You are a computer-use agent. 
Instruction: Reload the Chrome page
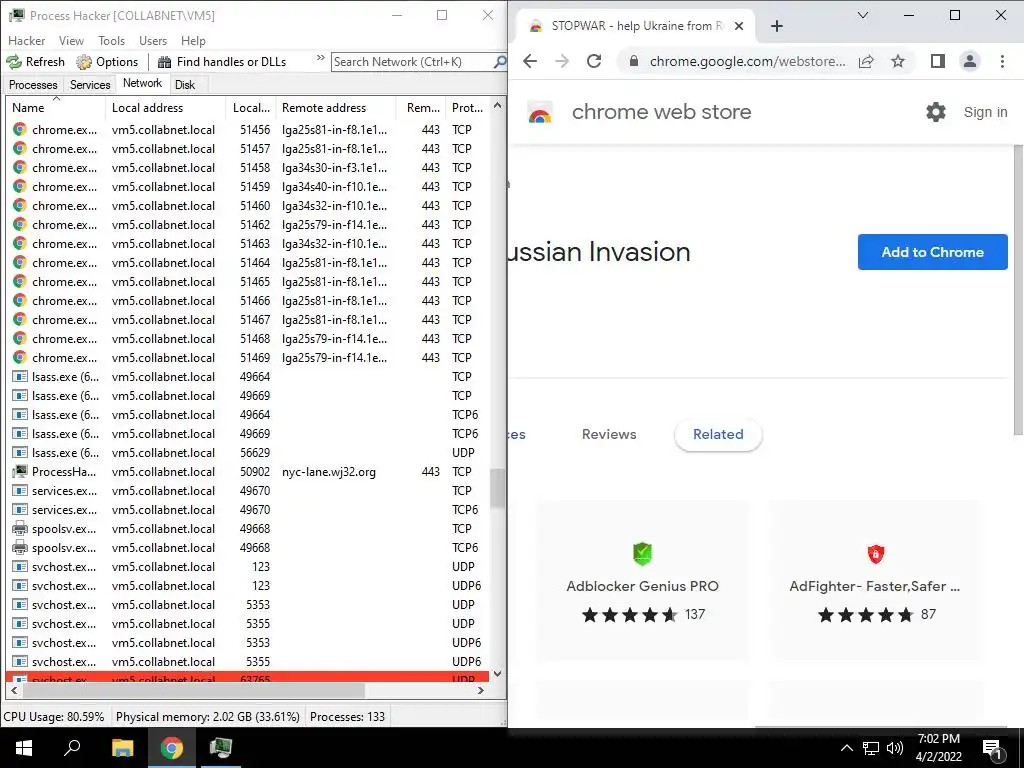tap(594, 61)
